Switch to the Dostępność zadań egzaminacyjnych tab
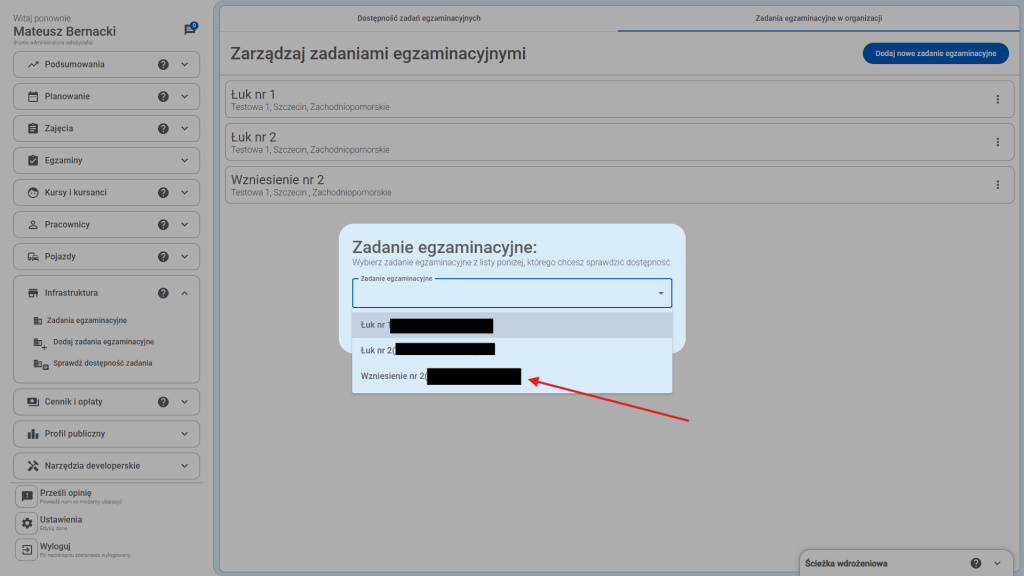Image resolution: width=1024 pixels, height=576 pixels. click(x=418, y=18)
